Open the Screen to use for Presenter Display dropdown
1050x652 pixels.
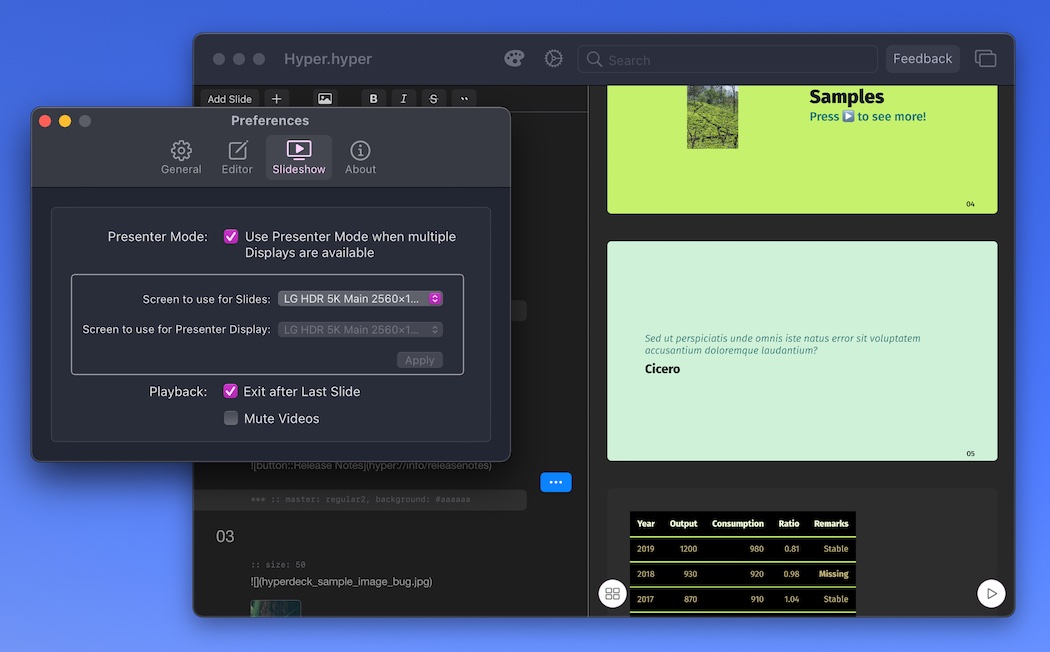(360, 329)
